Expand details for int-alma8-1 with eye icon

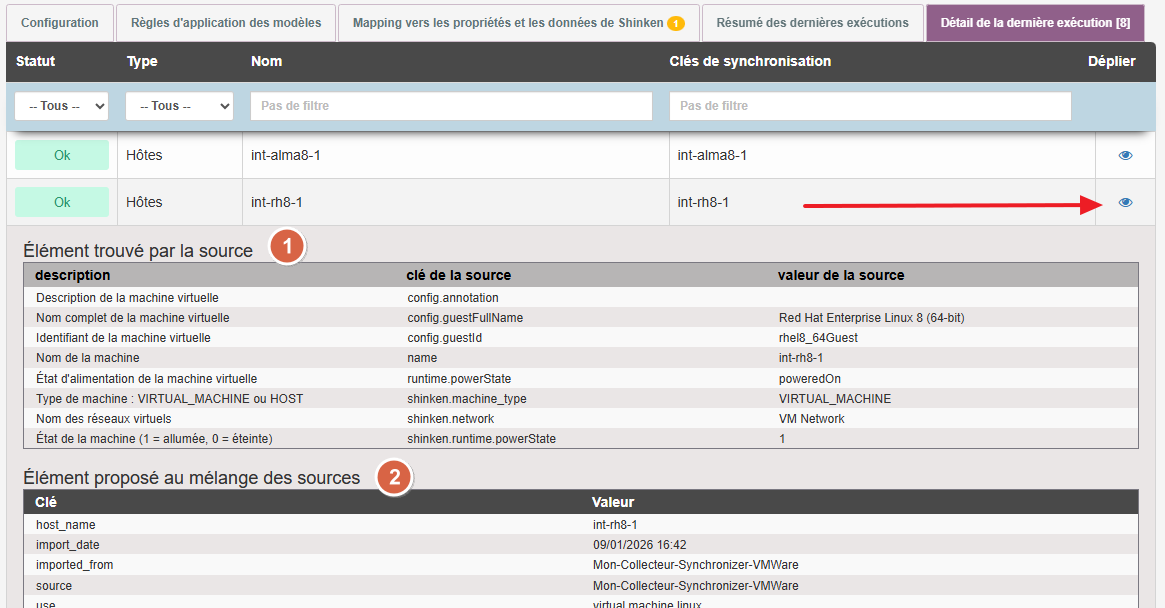coord(1125,155)
